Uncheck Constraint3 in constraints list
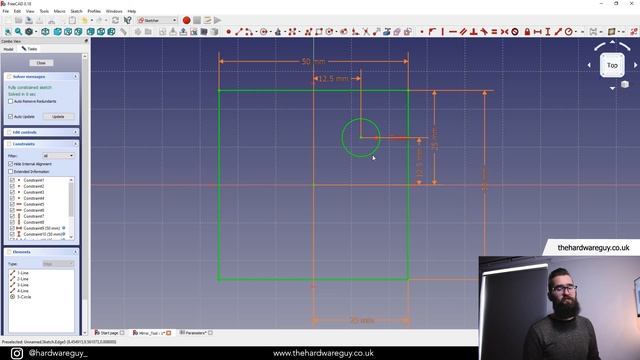Viewport: 640px width, 360px height. [12, 192]
